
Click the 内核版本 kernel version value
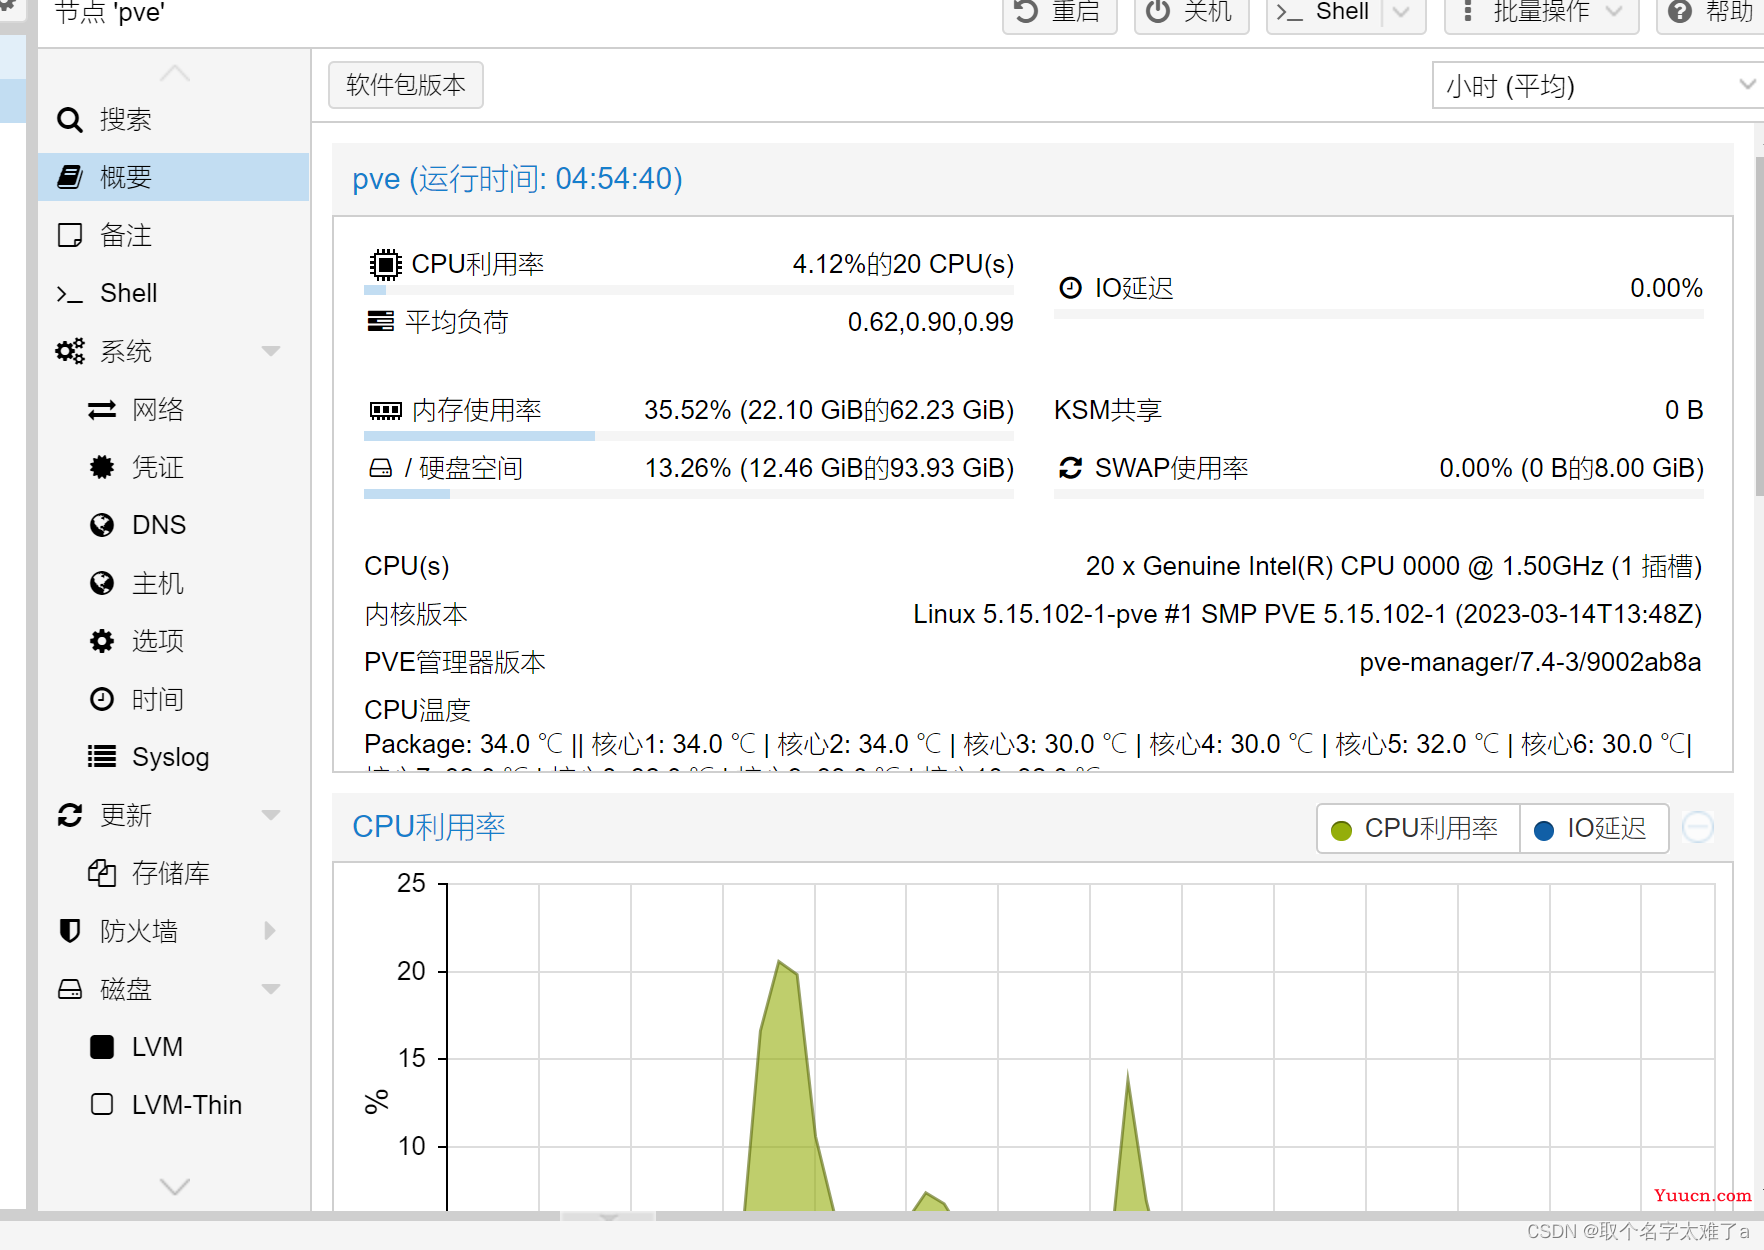(1307, 614)
